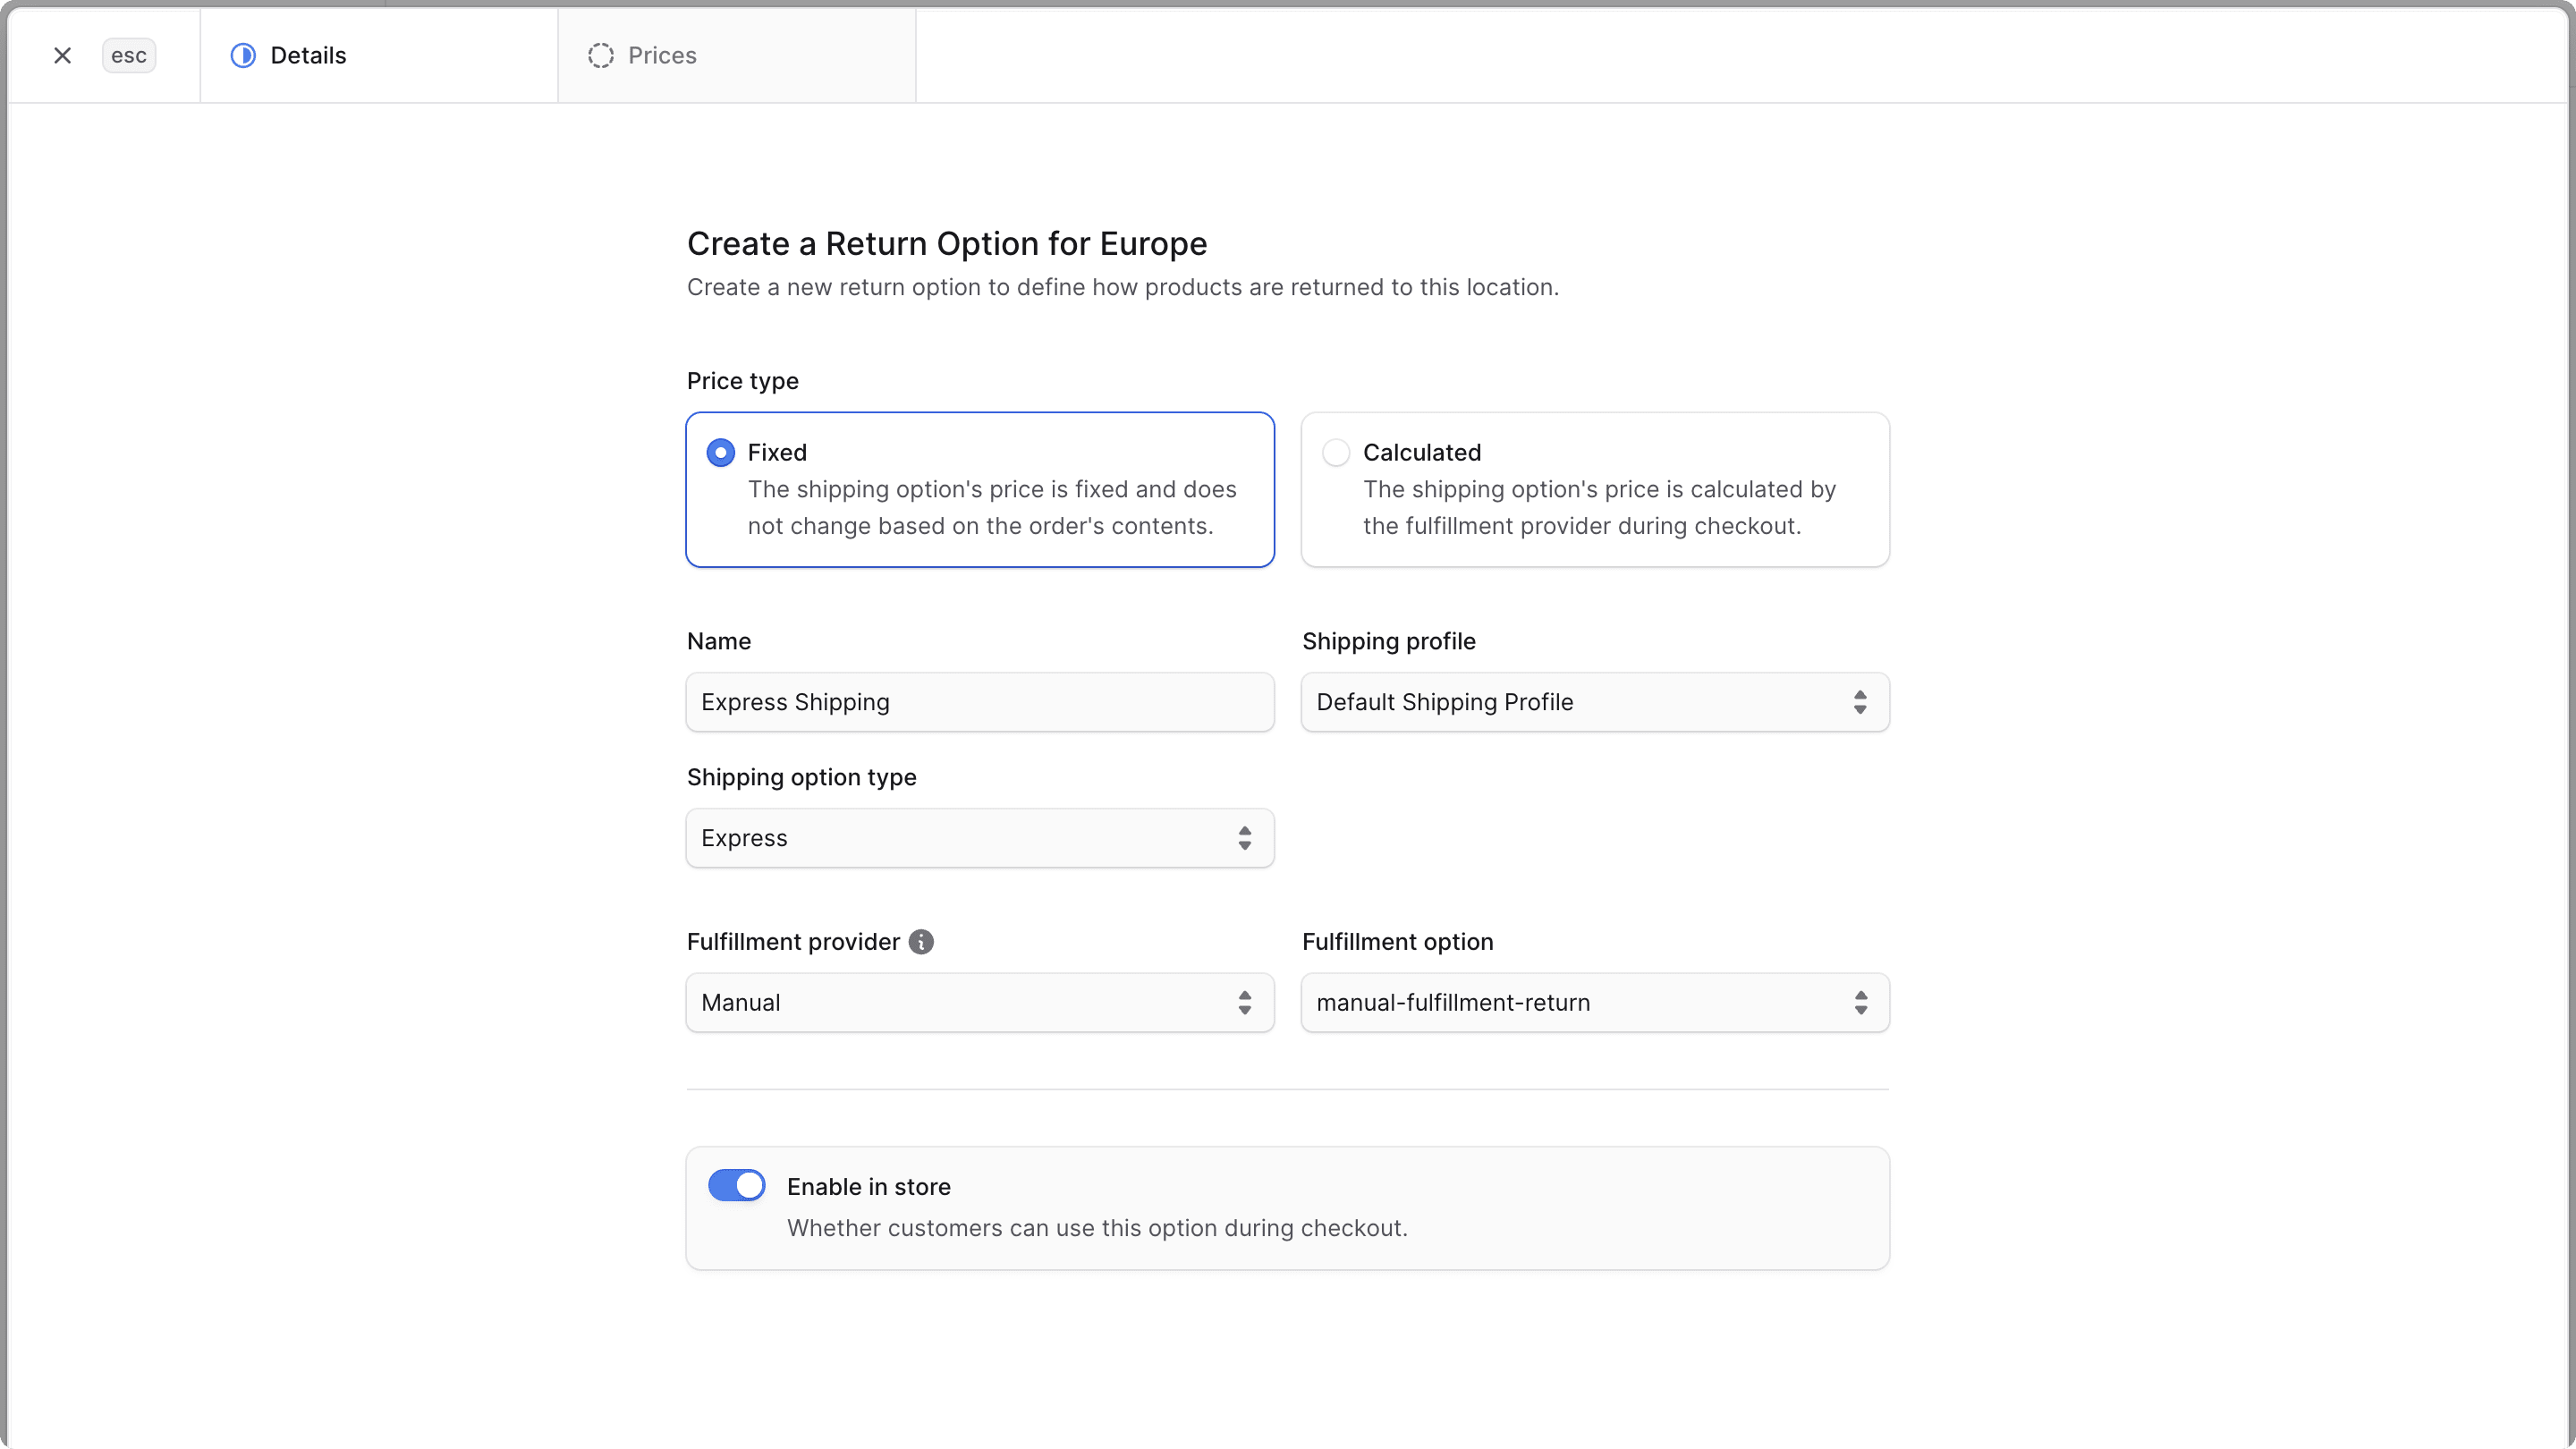This screenshot has width=2576, height=1449.
Task: Click the Fixed price type option card
Action: point(979,490)
